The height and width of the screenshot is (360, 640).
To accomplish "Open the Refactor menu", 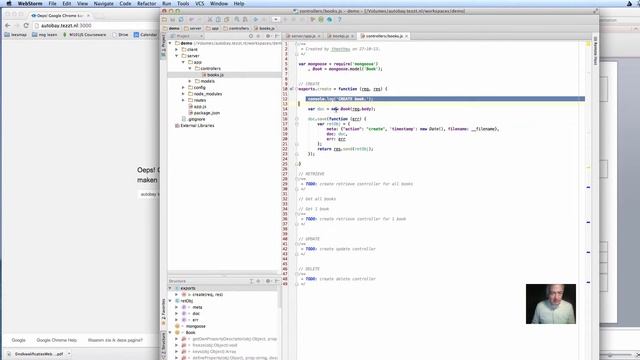I will coord(147,4).
